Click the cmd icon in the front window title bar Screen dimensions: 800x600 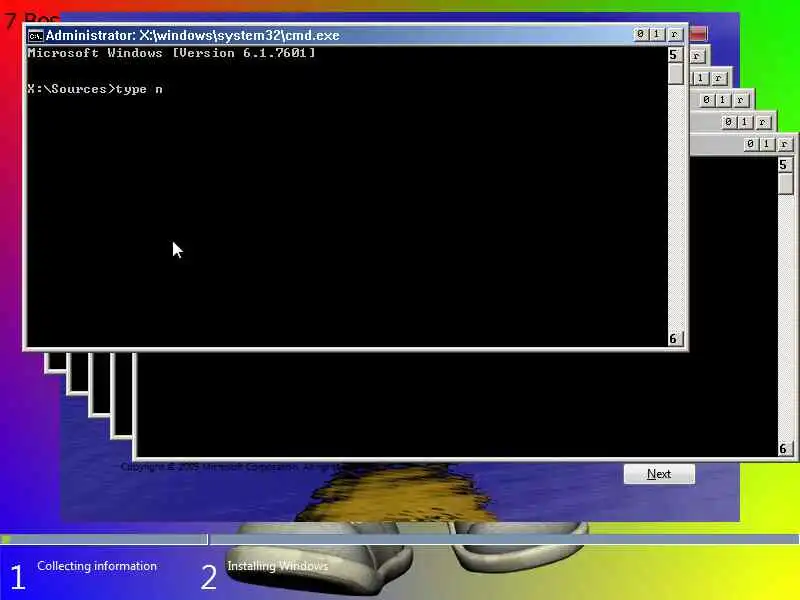pyautogui.click(x=35, y=36)
